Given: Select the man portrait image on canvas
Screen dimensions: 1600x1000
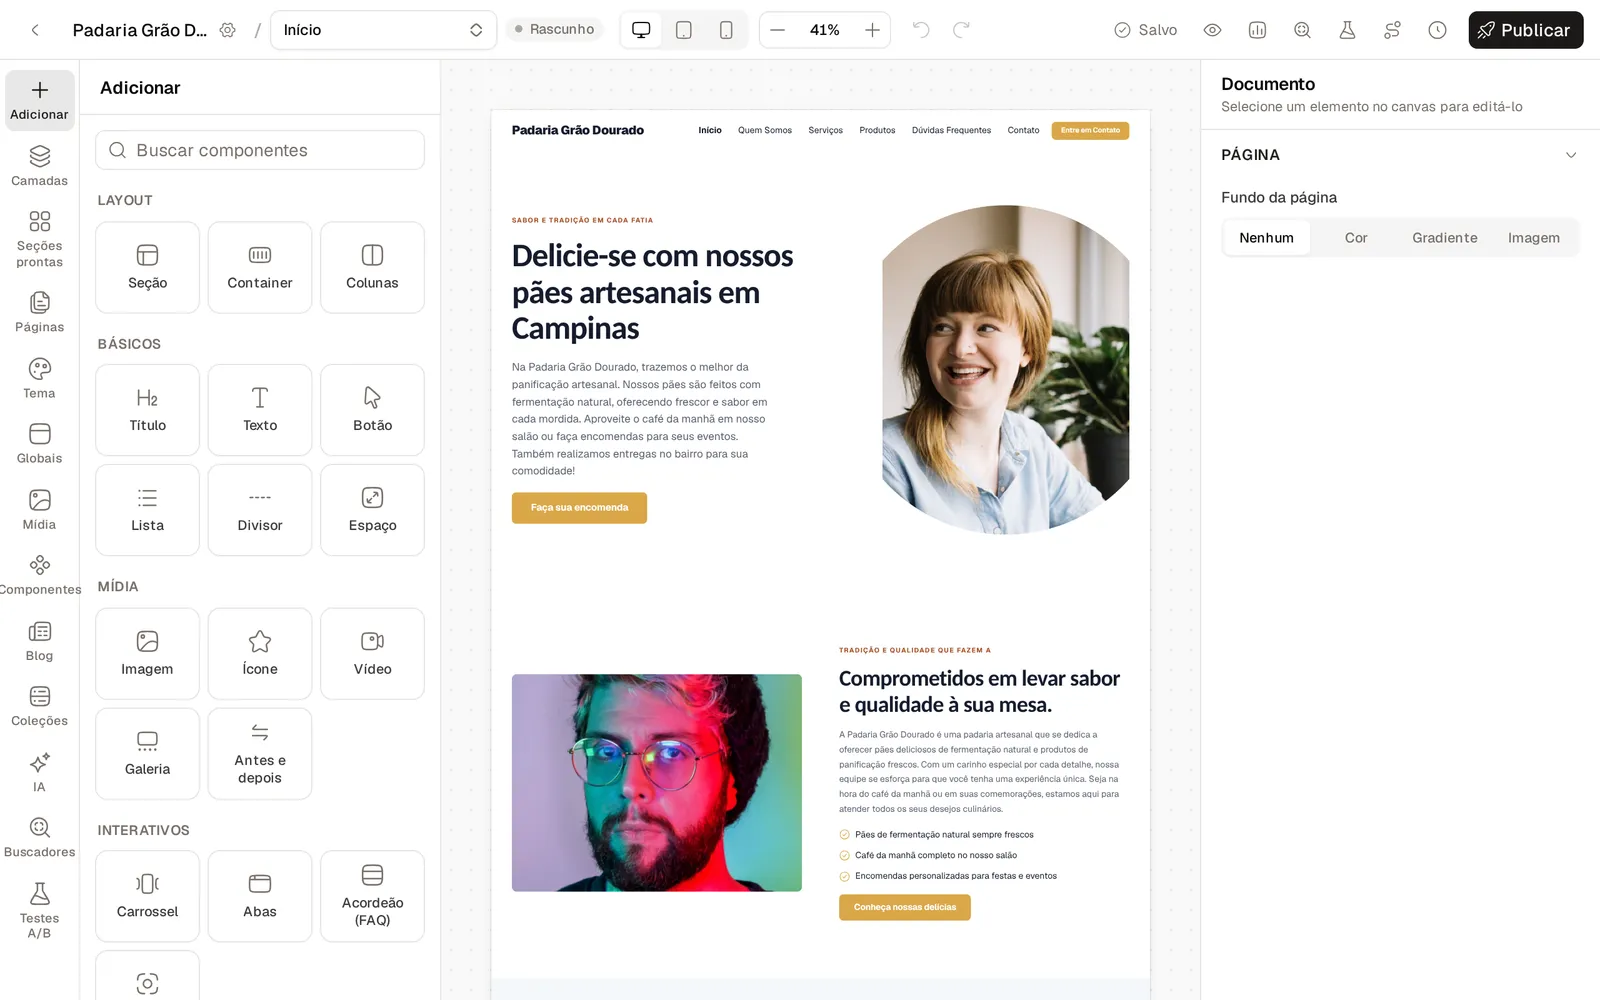Looking at the screenshot, I should (x=657, y=783).
